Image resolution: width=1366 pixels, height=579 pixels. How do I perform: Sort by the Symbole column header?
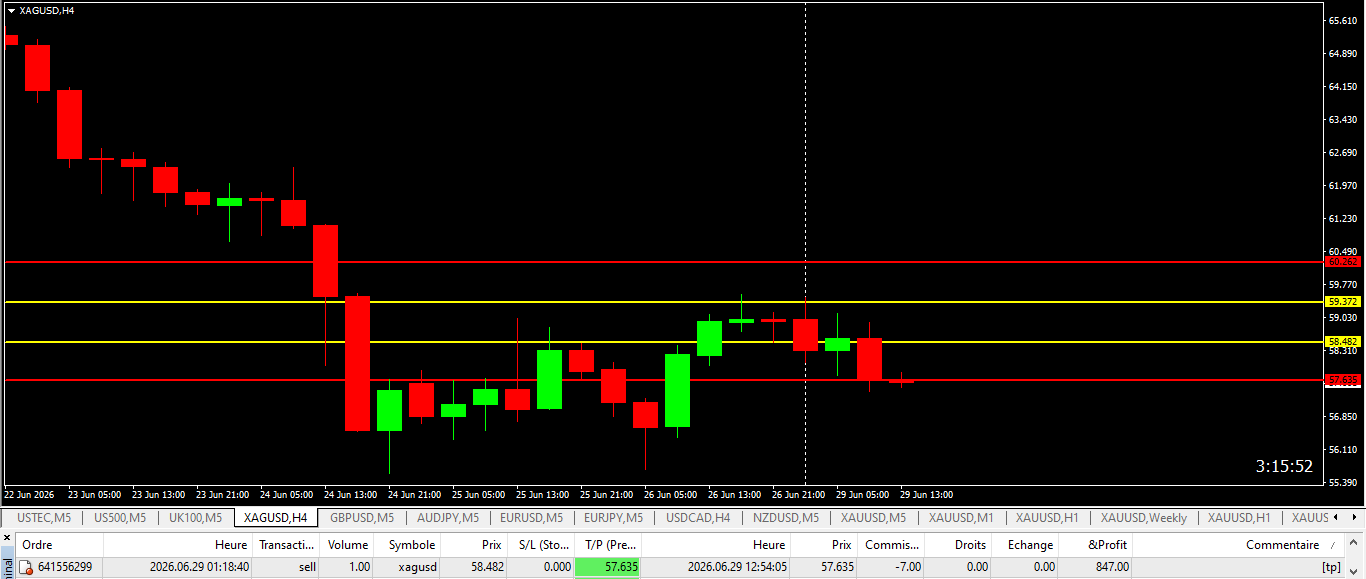pos(411,545)
